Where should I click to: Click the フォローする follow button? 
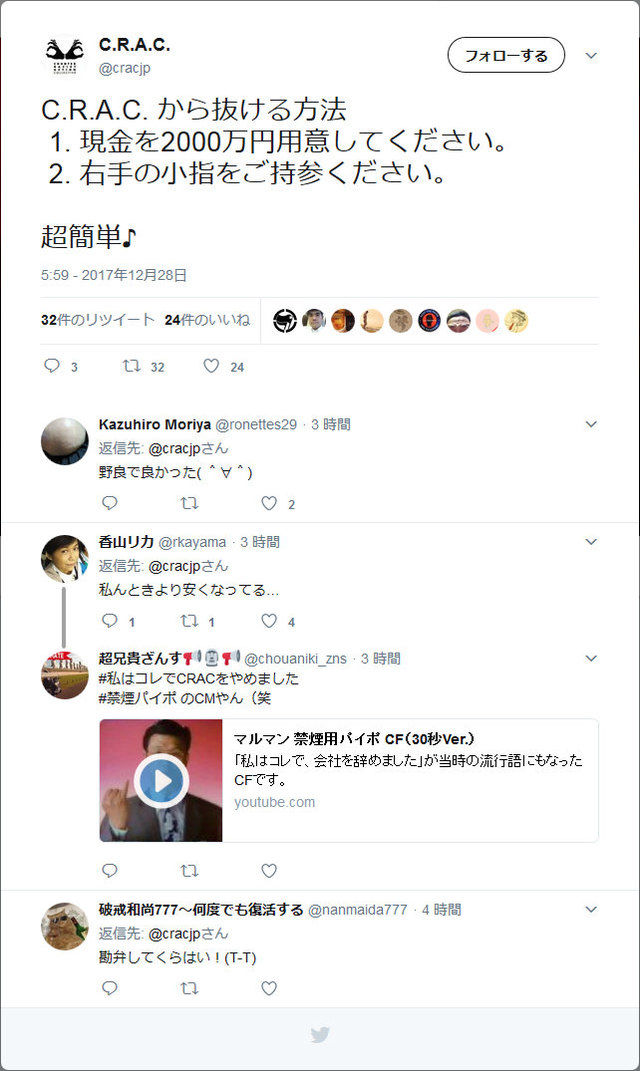coord(506,55)
